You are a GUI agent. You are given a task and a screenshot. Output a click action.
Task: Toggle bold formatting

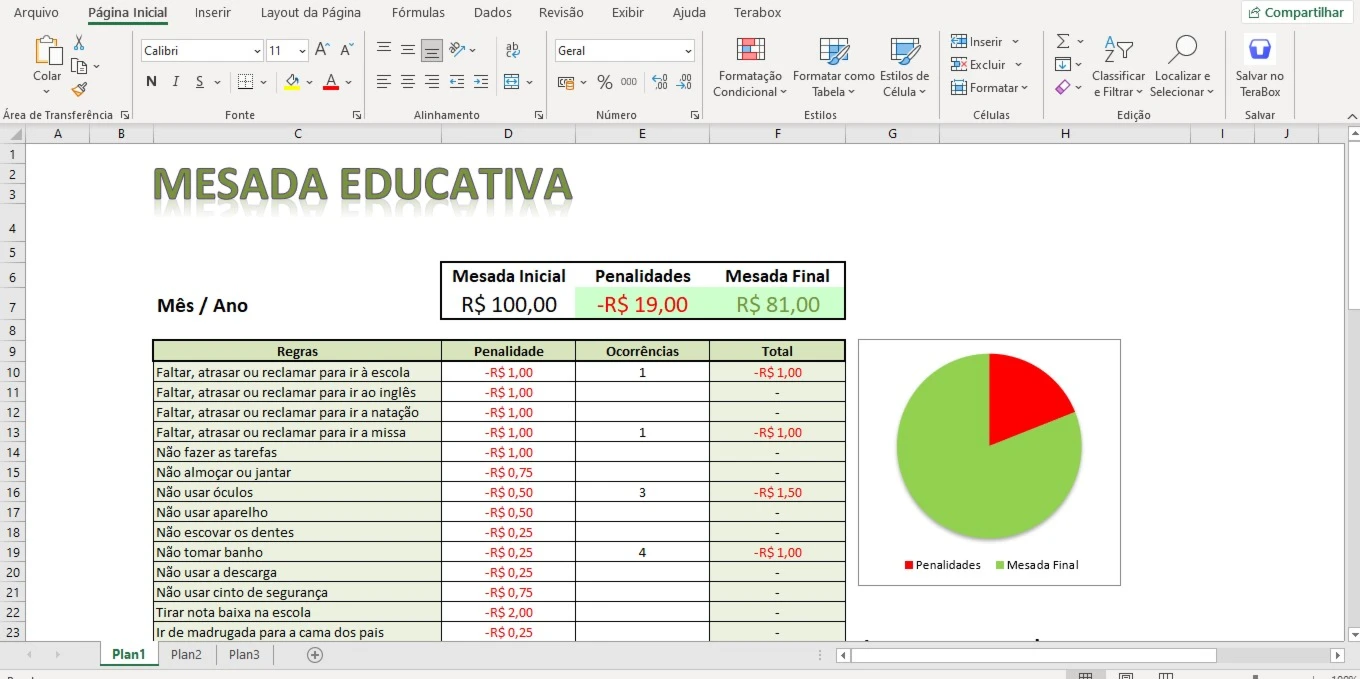click(150, 82)
